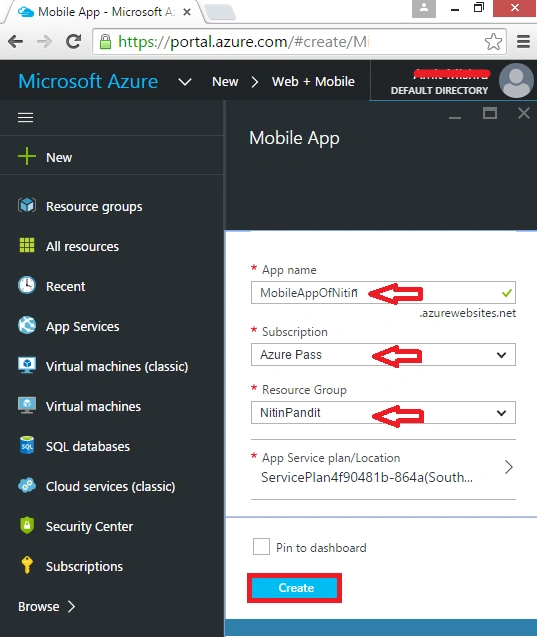This screenshot has height=637, width=537.
Task: Toggle the hamburger sidebar menu icon
Action: (x=26, y=118)
